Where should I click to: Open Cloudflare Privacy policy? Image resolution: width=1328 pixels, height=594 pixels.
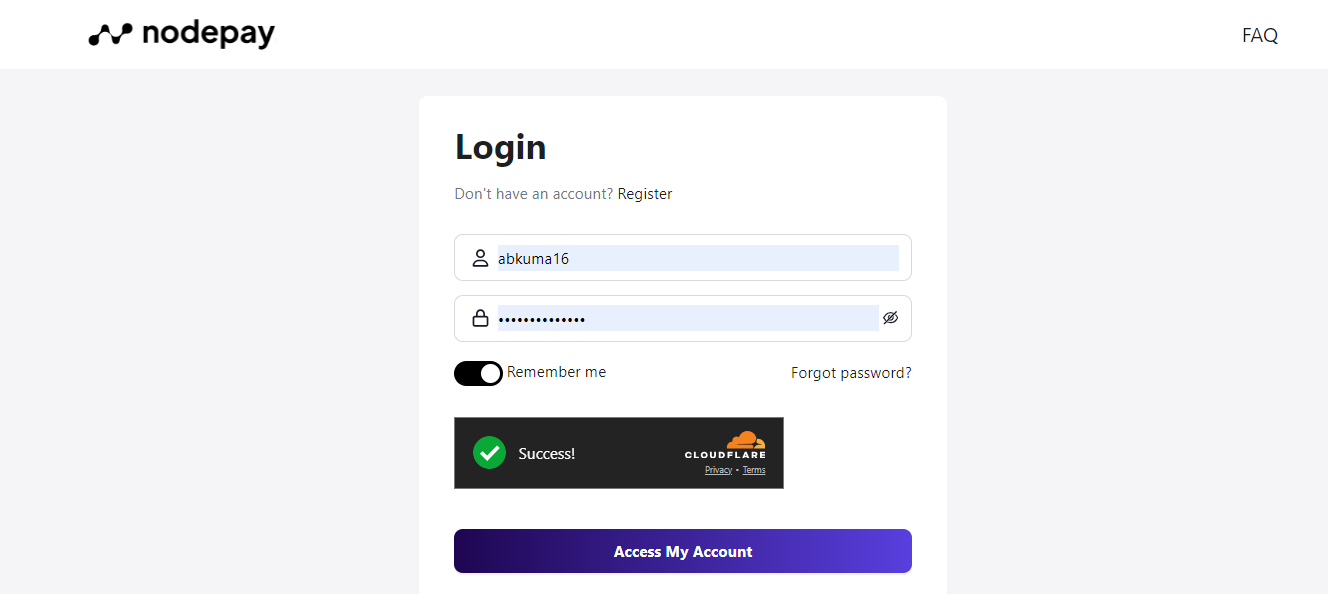pos(718,470)
